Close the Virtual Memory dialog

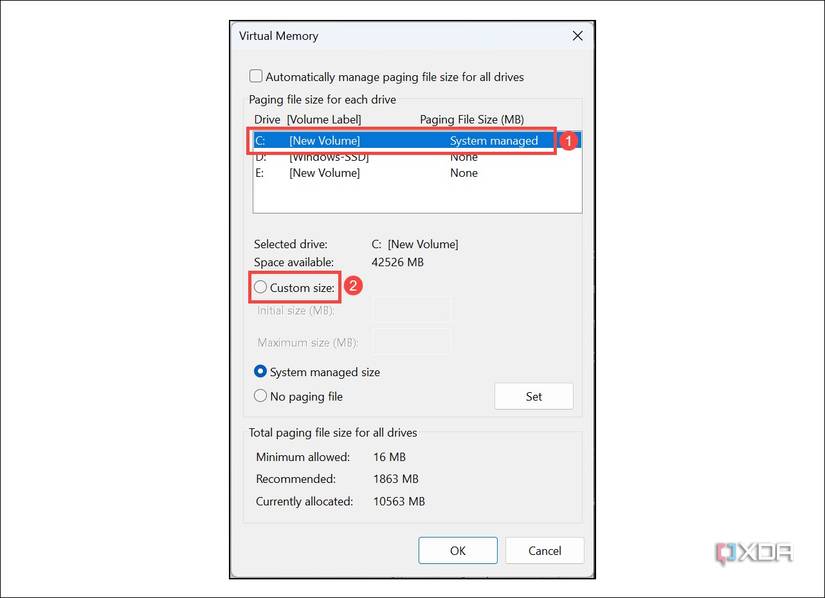(577, 35)
